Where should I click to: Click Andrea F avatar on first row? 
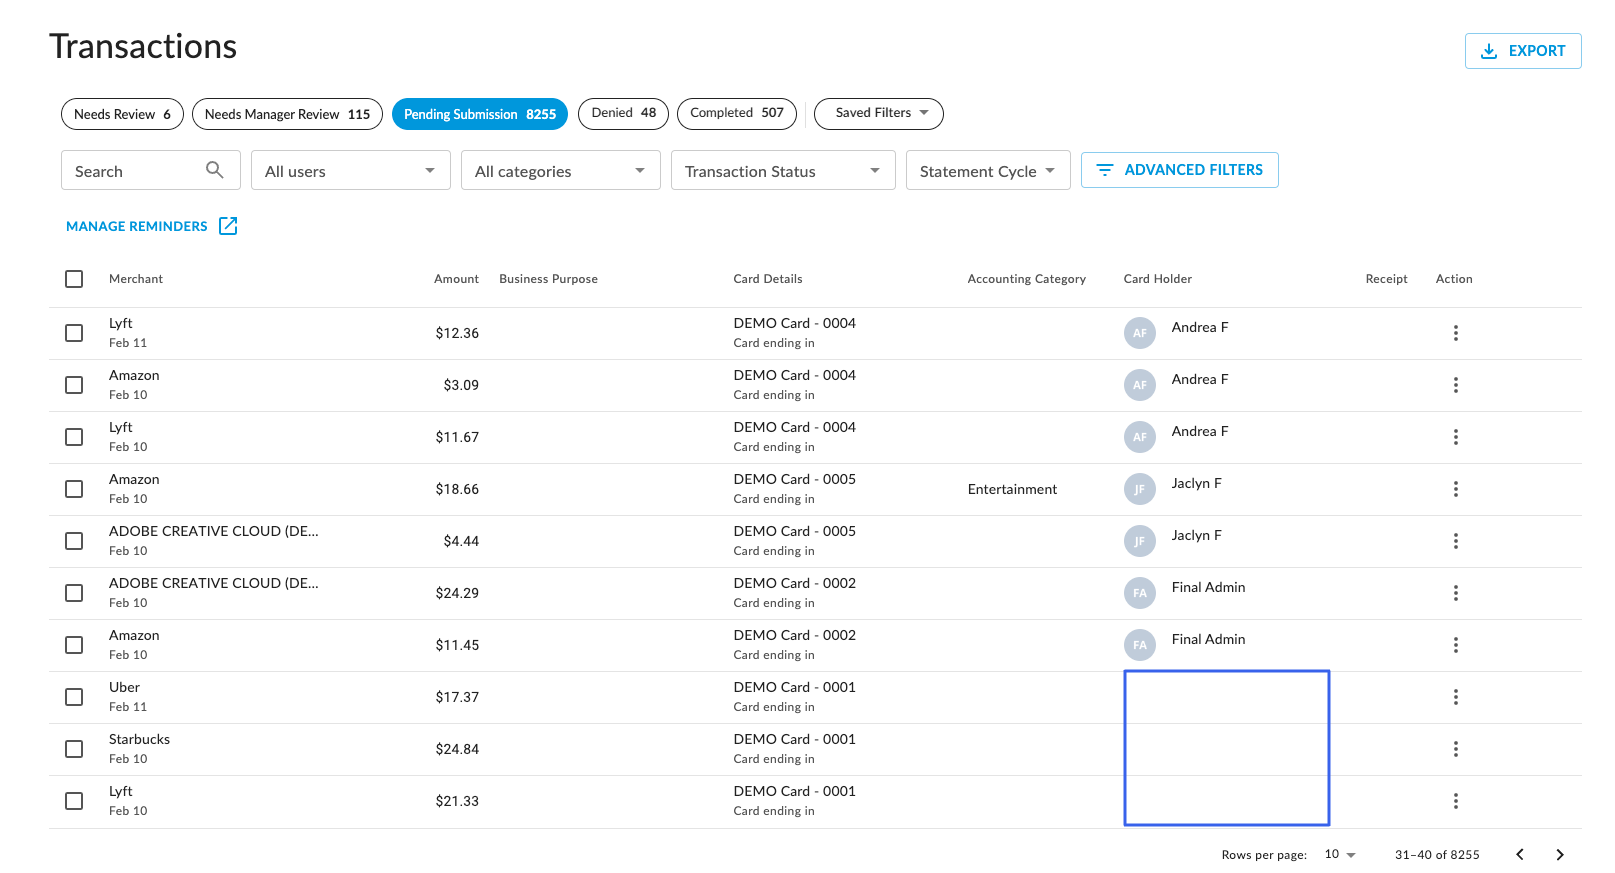[1139, 333]
